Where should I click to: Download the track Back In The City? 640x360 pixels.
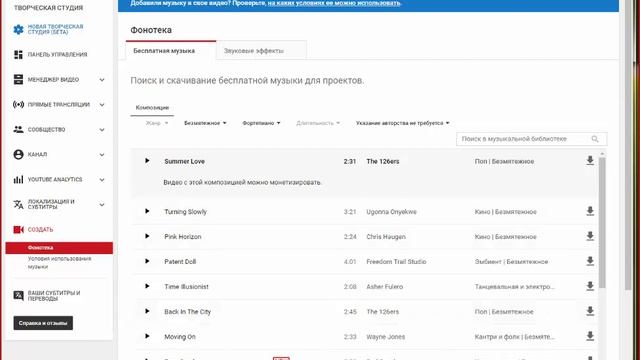[590, 311]
